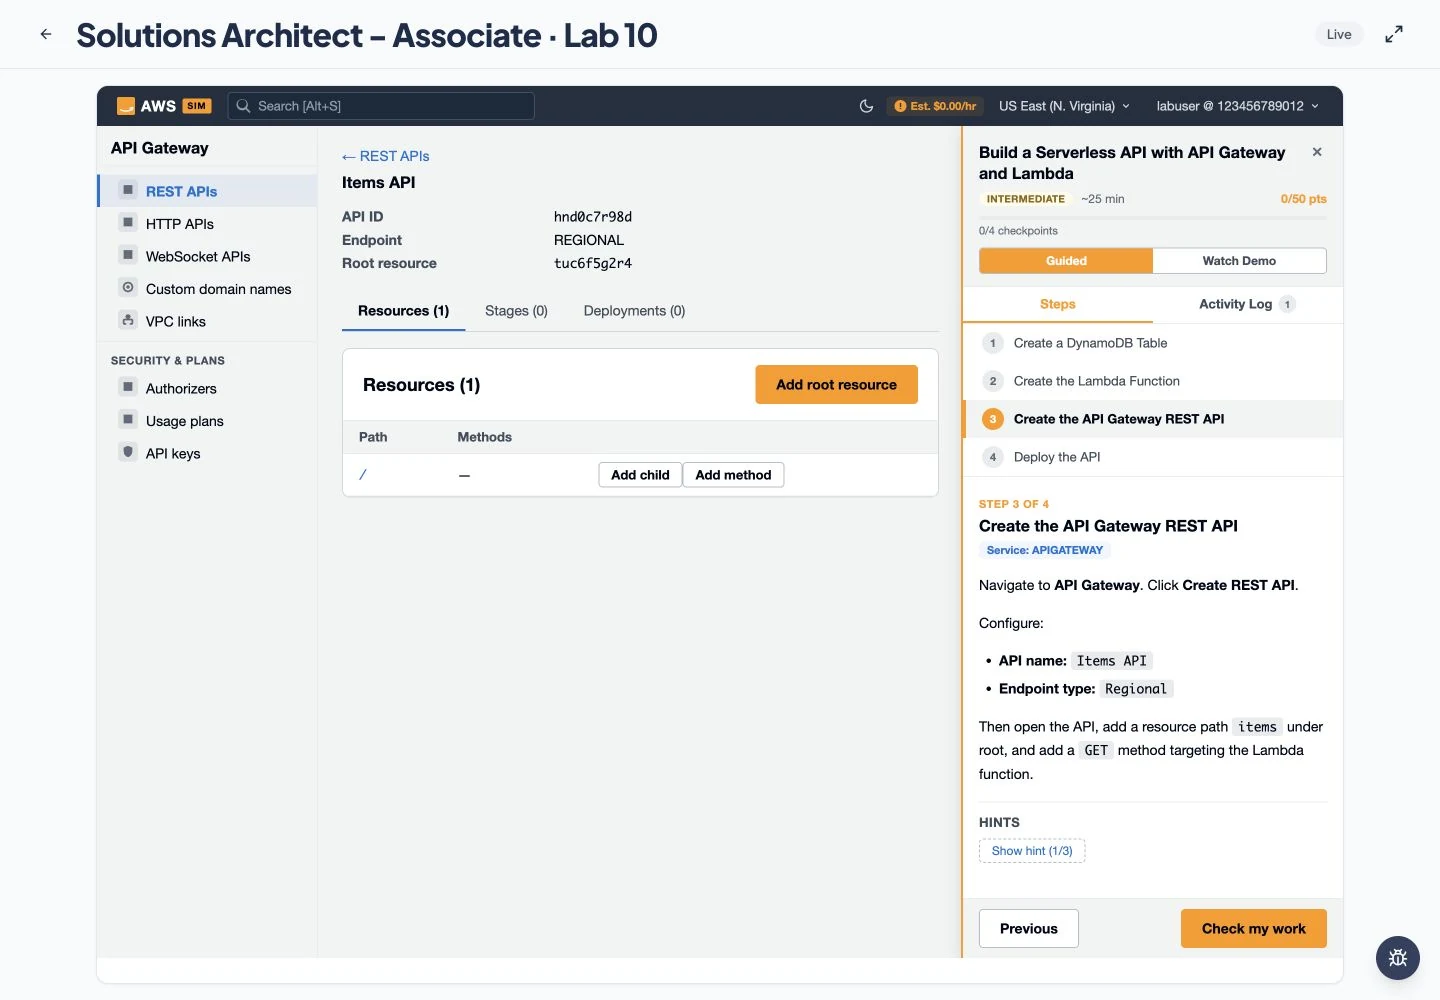1440x1000 pixels.
Task: Click Add method for root path
Action: (x=733, y=475)
